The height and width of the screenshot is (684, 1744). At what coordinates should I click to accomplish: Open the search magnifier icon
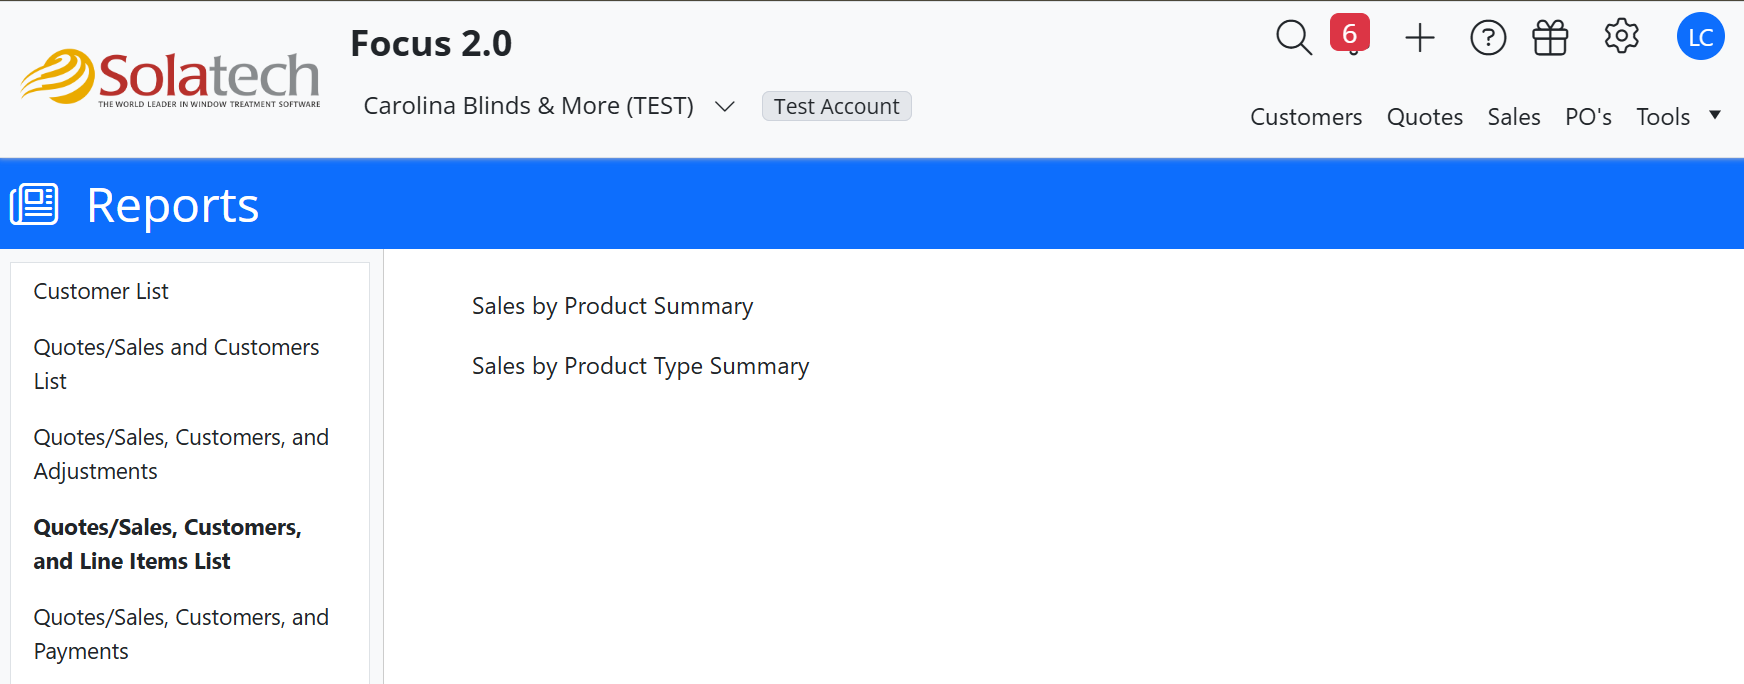(1293, 38)
